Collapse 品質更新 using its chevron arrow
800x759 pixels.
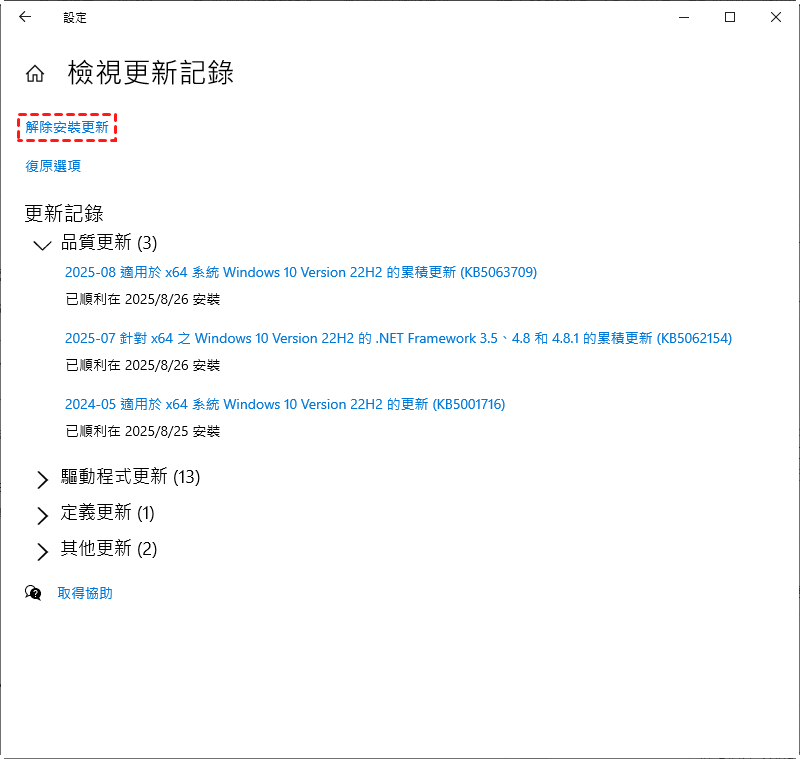coord(42,244)
